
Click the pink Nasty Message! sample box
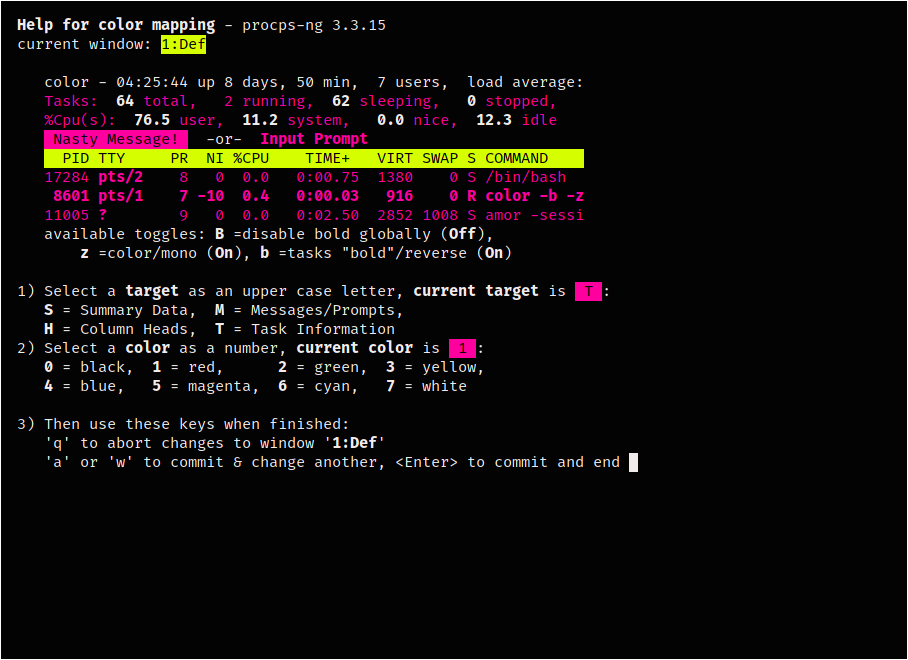pos(116,139)
